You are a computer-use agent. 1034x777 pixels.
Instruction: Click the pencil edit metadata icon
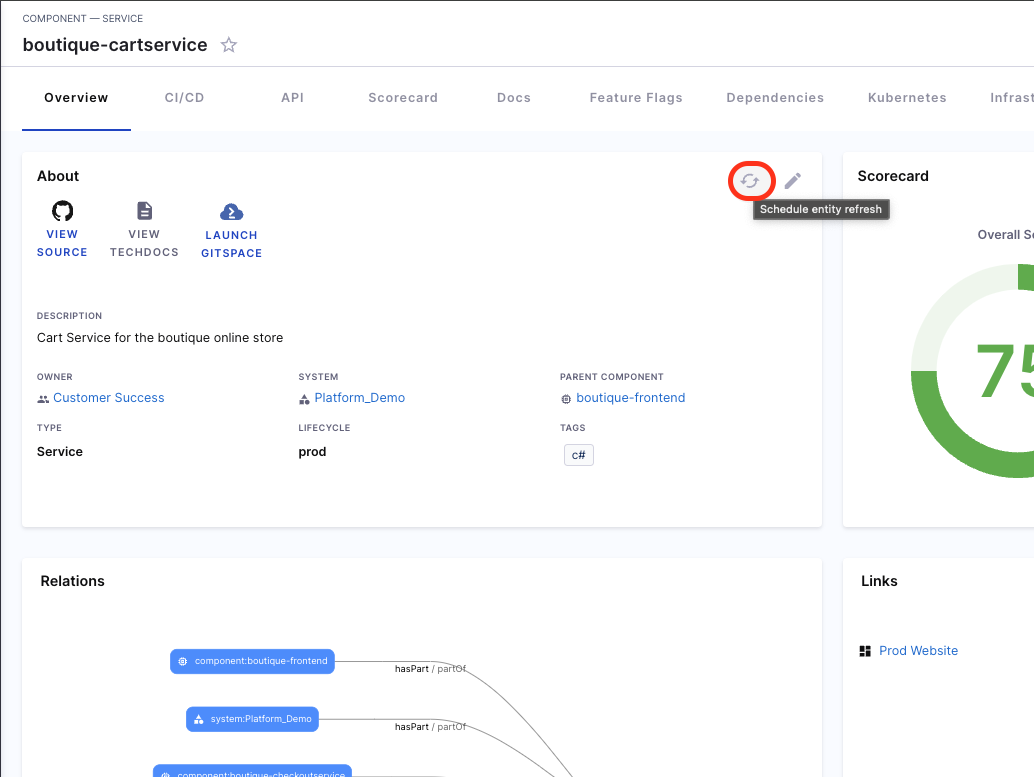[792, 181]
